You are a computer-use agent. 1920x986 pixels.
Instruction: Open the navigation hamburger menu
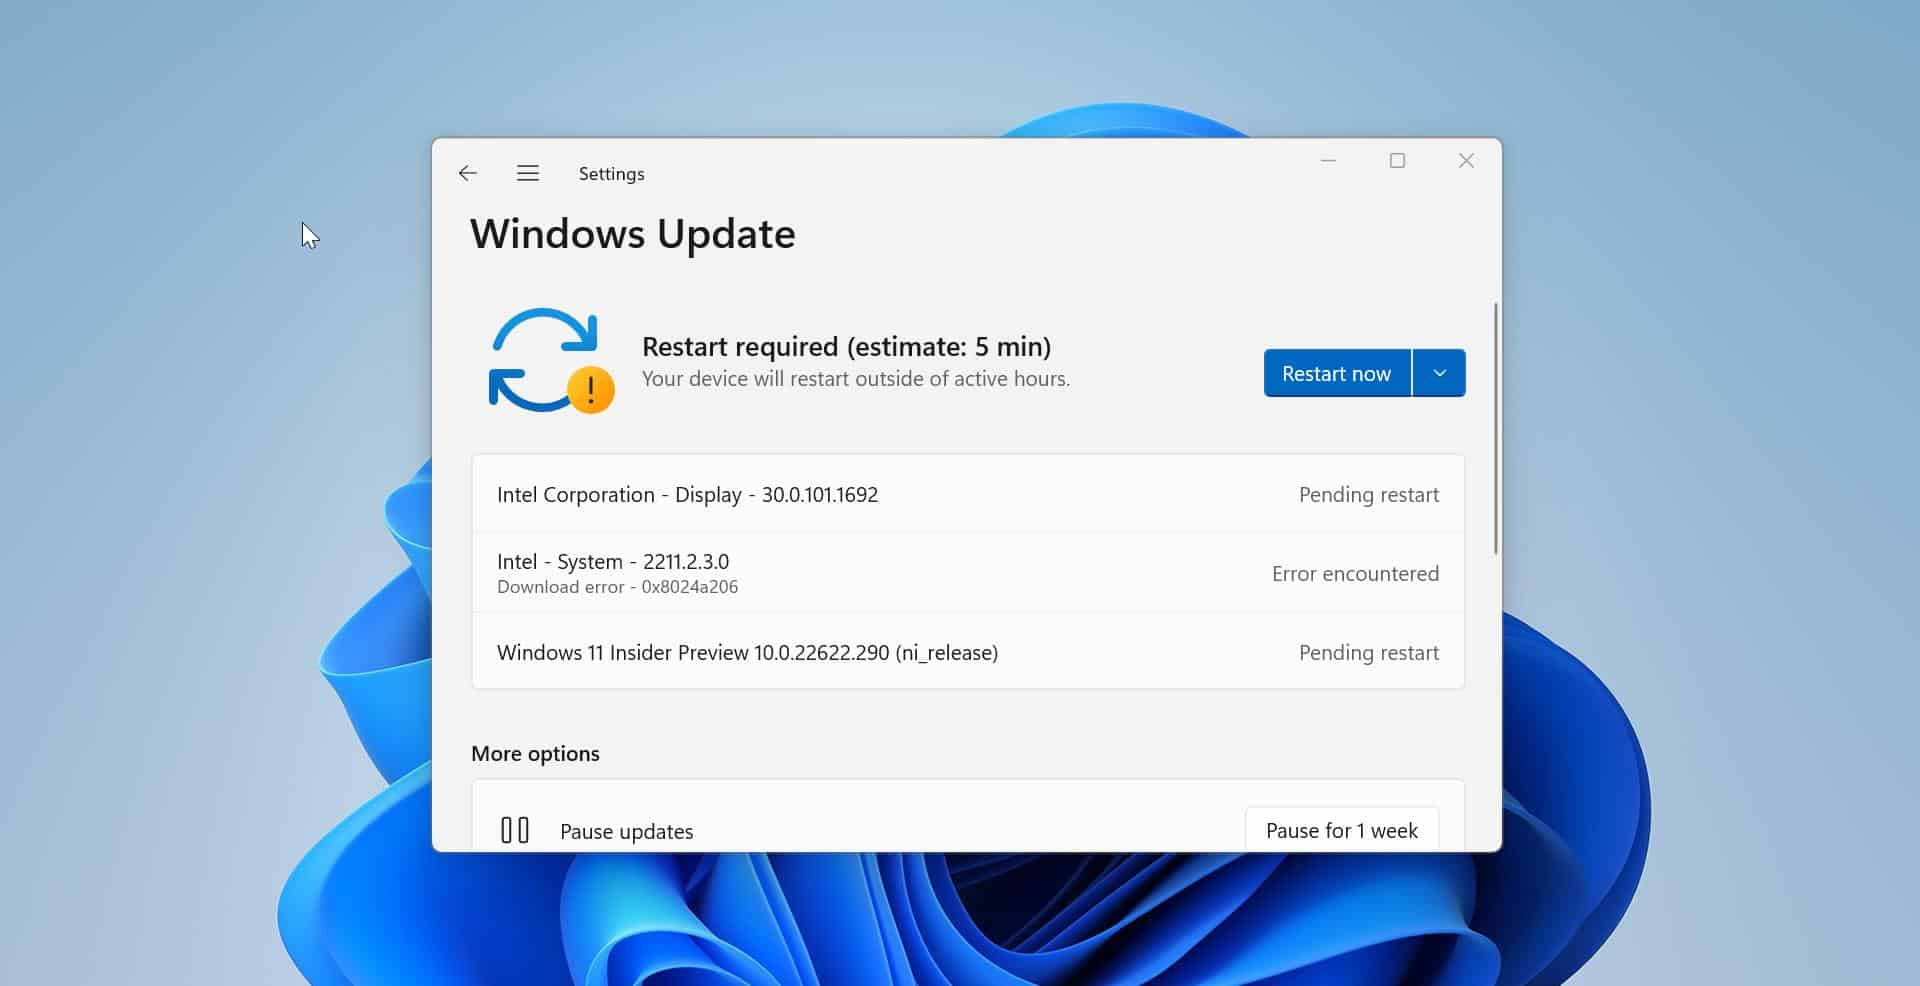tap(528, 173)
